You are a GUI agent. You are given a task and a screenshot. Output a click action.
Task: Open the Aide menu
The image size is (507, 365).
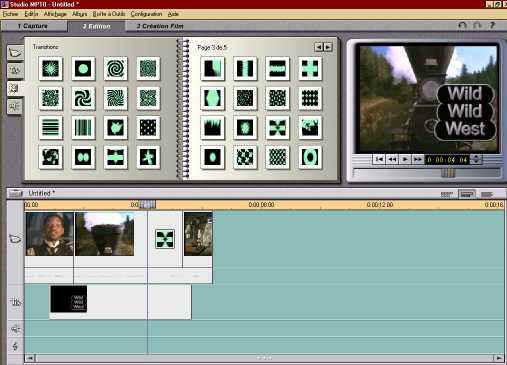(173, 14)
